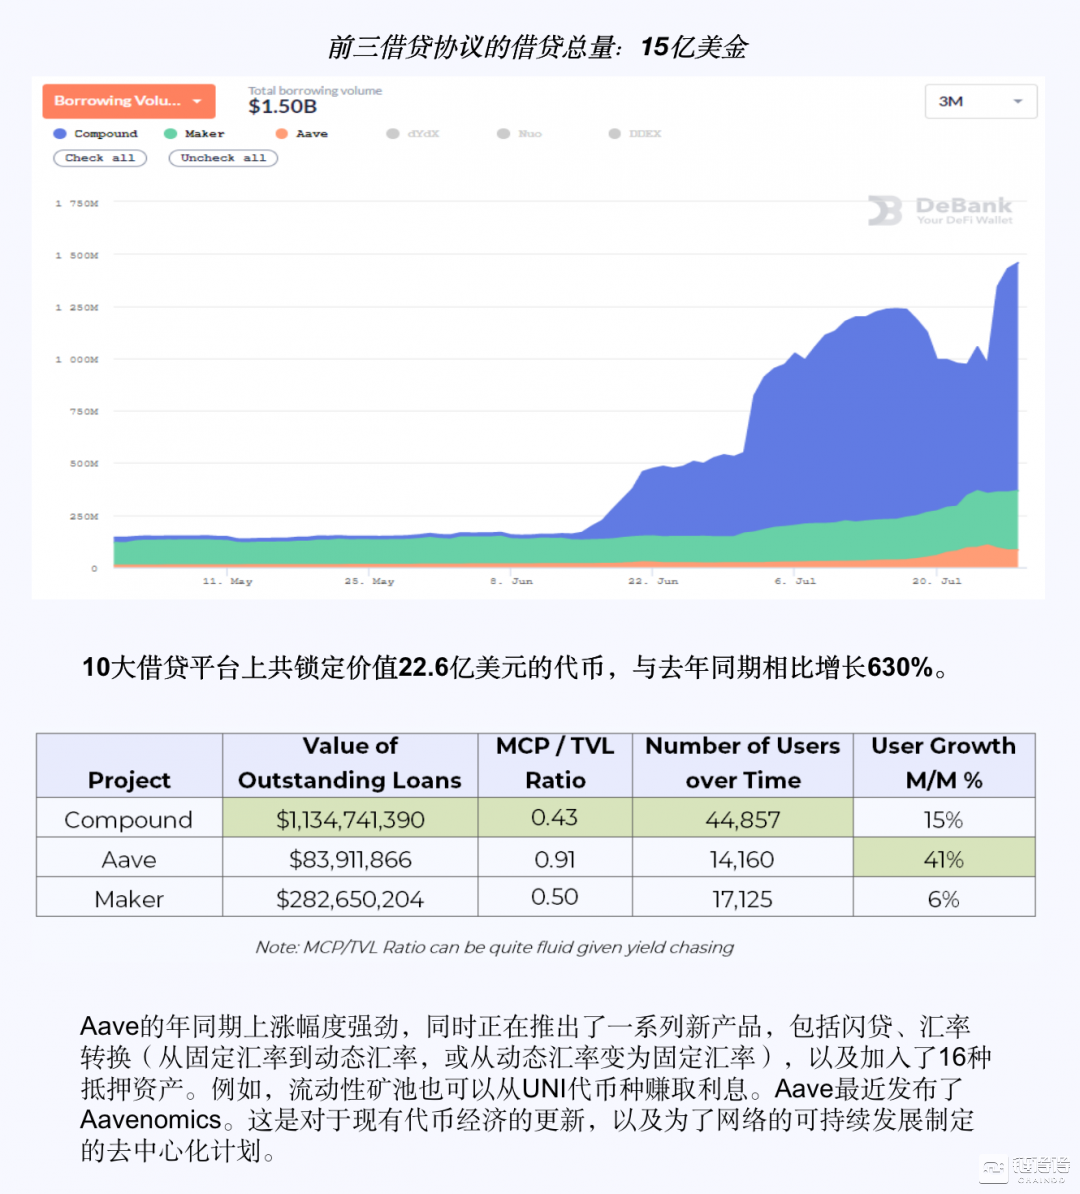Screen dimensions: 1080x1194
Task: Click the 25. May x-axis label
Action: [369, 581]
